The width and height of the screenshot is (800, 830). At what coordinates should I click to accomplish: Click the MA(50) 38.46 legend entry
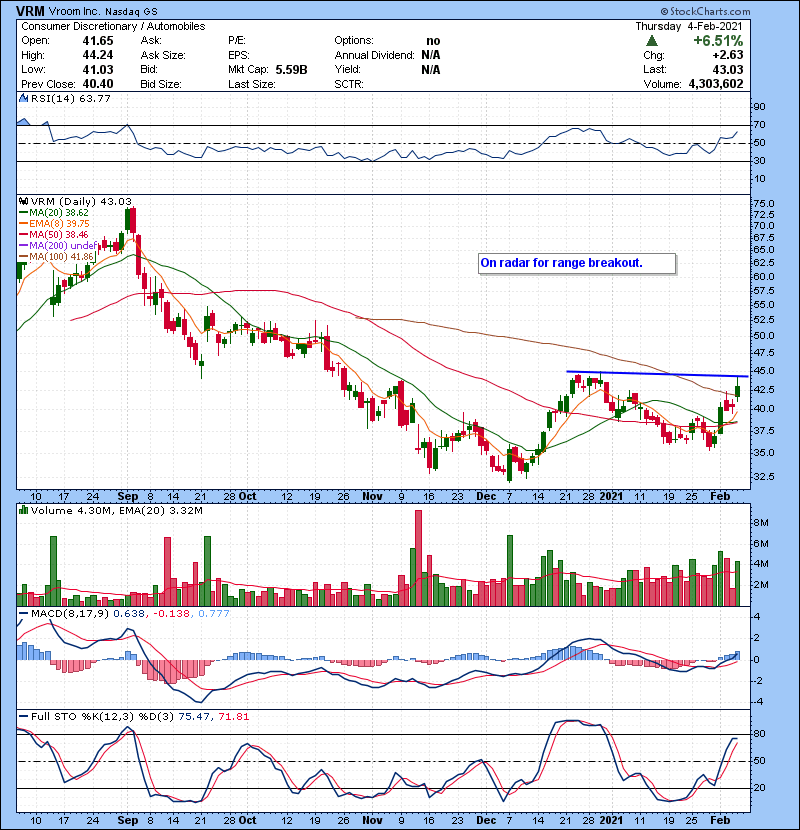click(54, 234)
